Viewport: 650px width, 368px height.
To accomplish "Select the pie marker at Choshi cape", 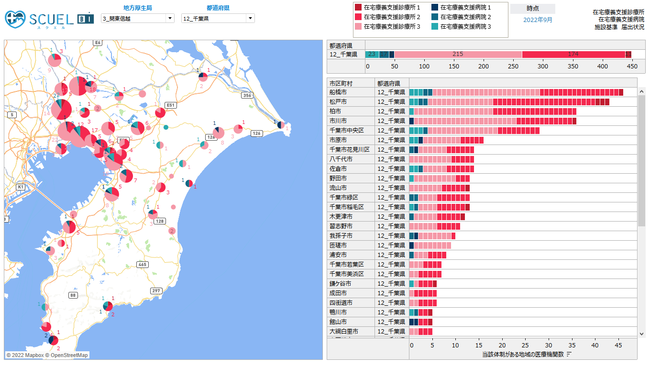I will (281, 124).
